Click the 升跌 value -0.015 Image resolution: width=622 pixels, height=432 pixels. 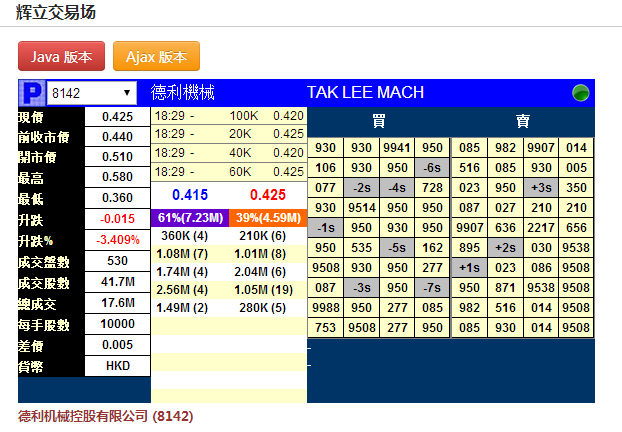(117, 219)
